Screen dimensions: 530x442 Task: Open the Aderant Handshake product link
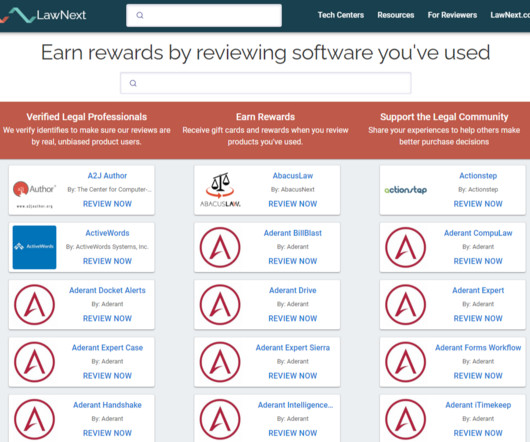pyautogui.click(x=107, y=405)
